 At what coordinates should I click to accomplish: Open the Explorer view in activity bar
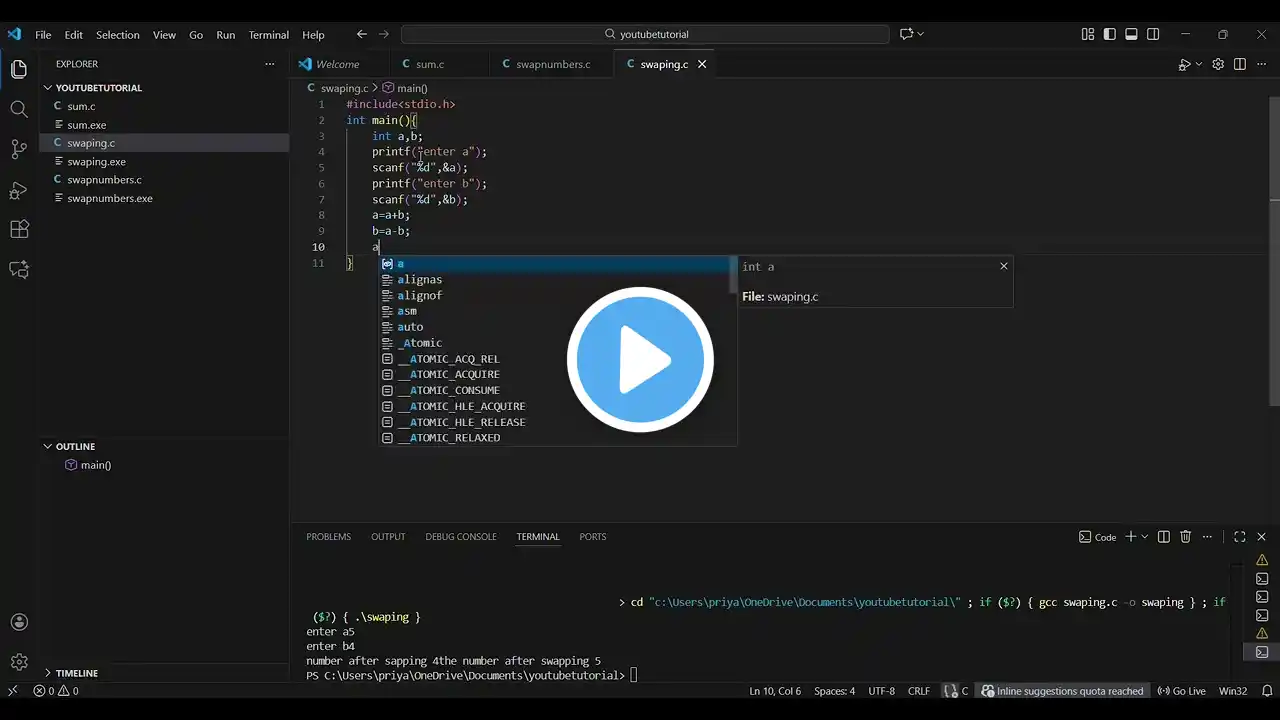(19, 70)
